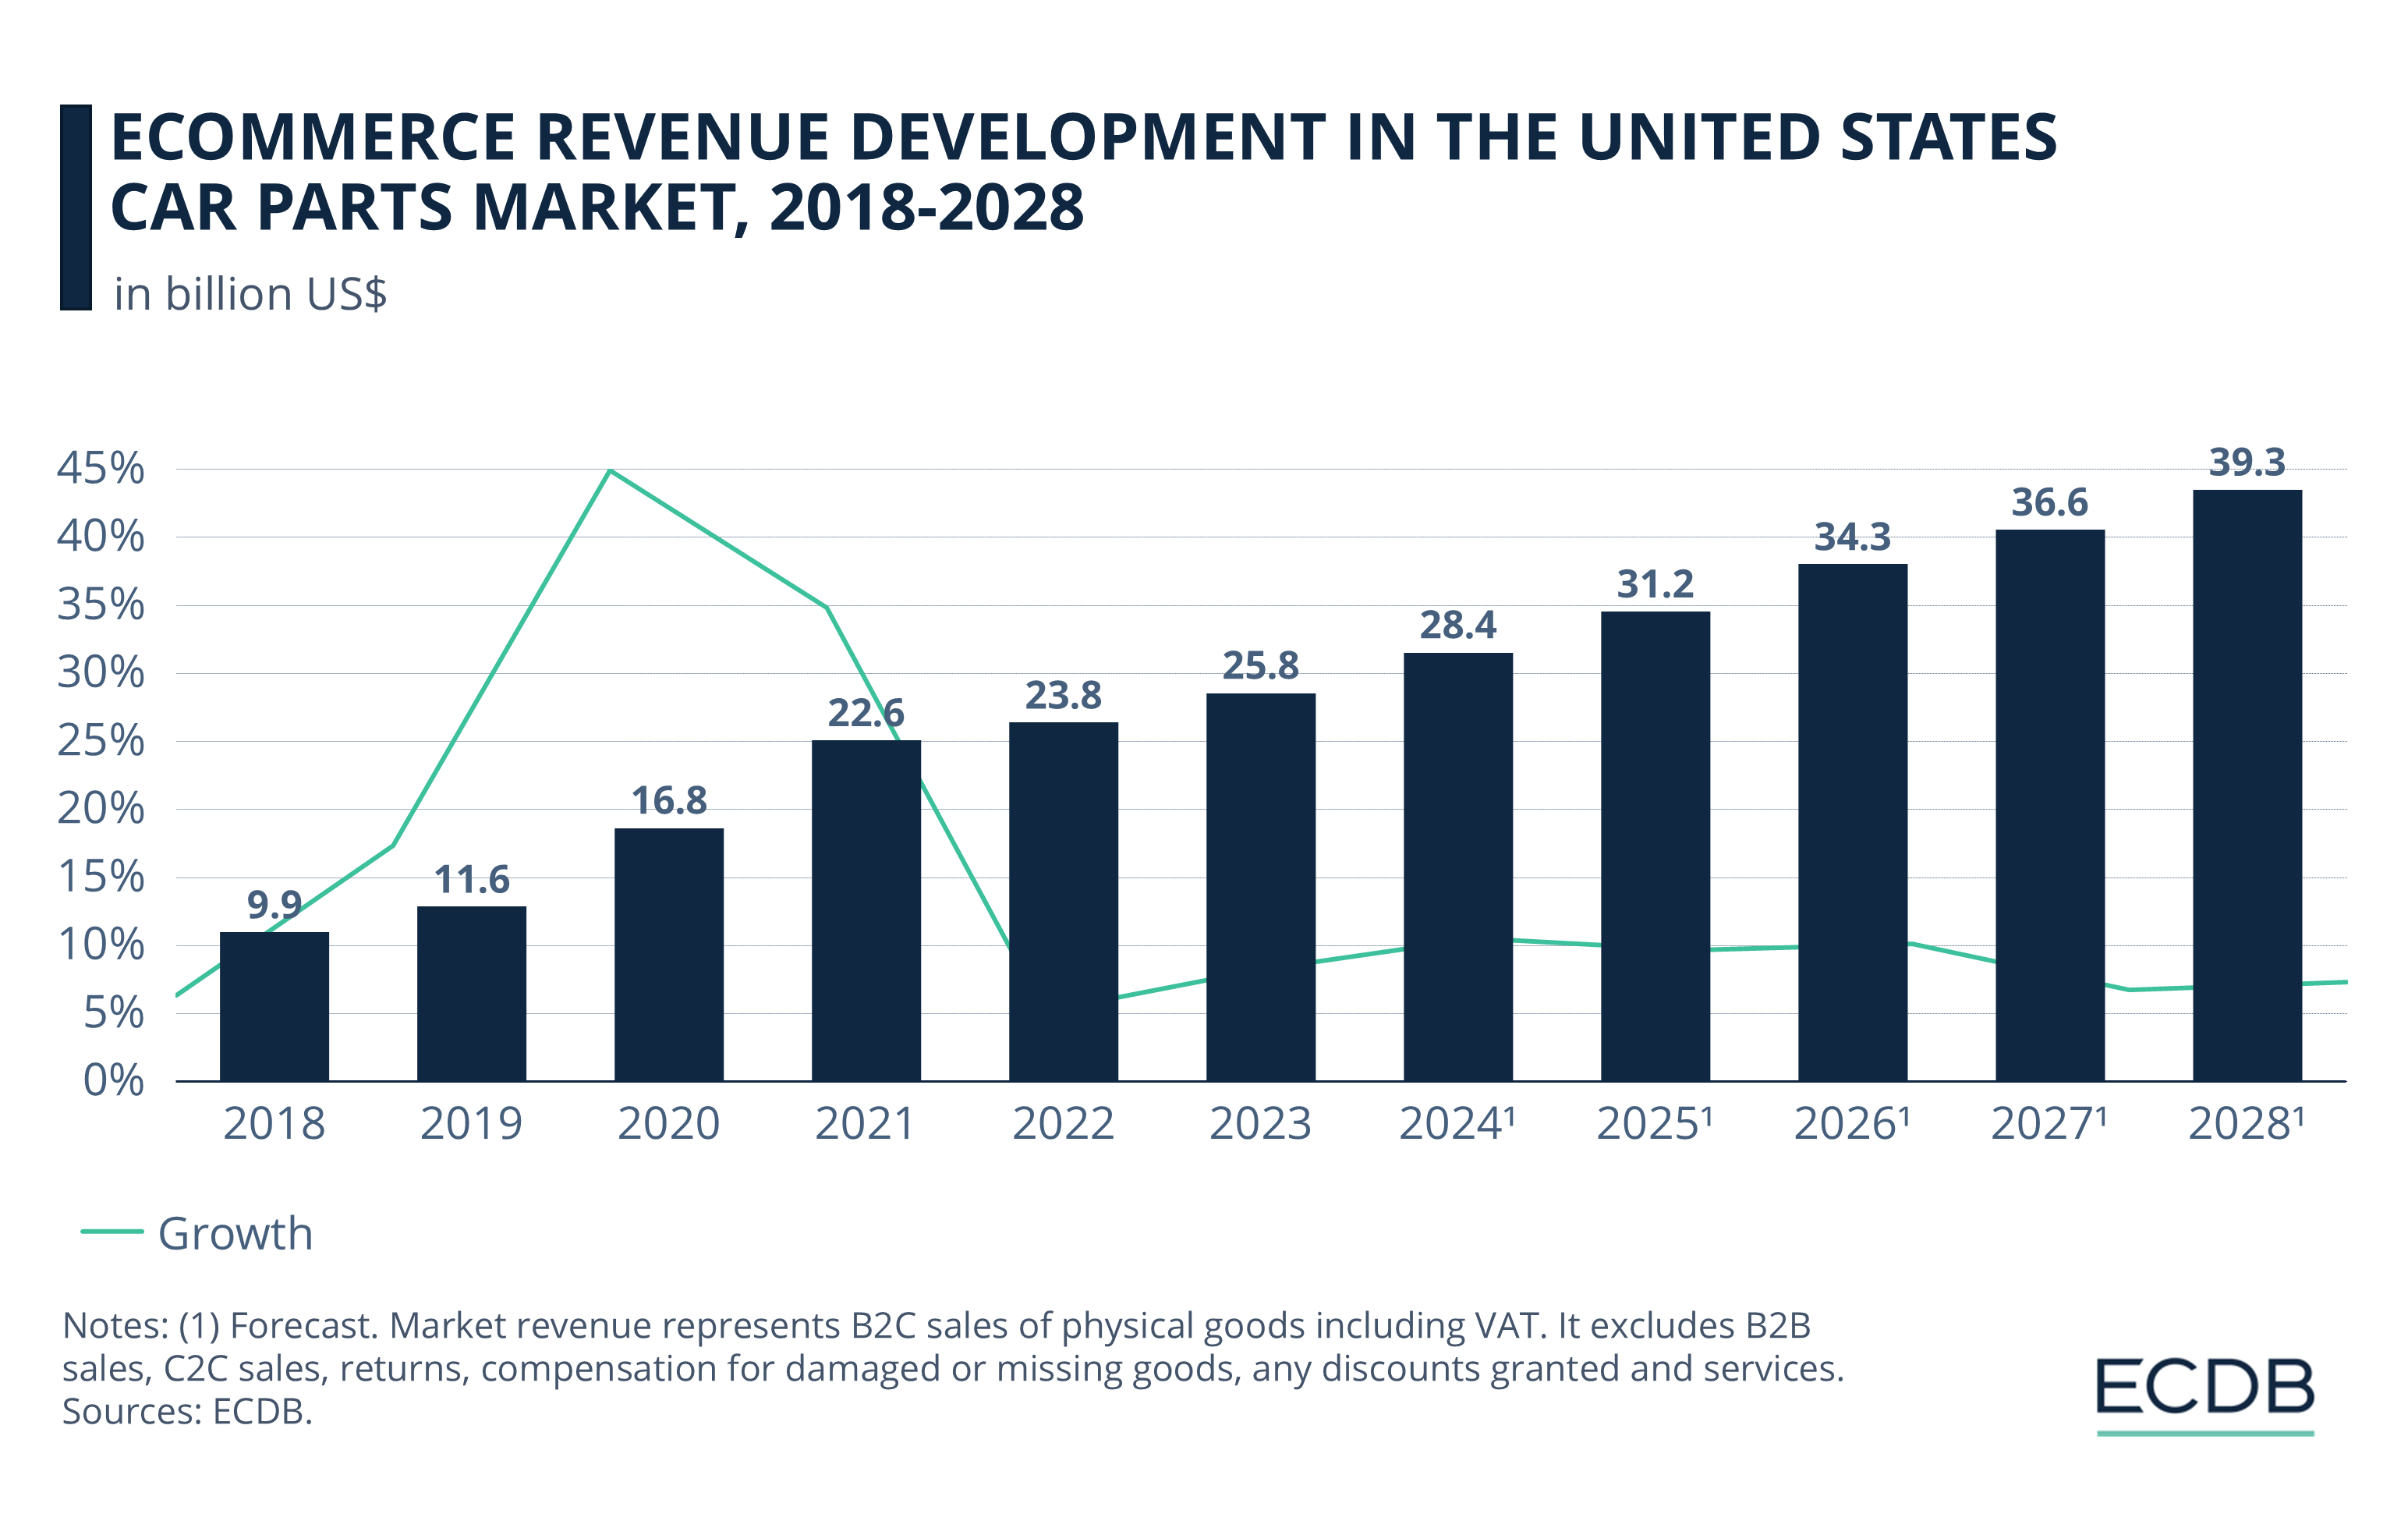
Task: Click the growth line peak at 45%
Action: pyautogui.click(x=610, y=470)
